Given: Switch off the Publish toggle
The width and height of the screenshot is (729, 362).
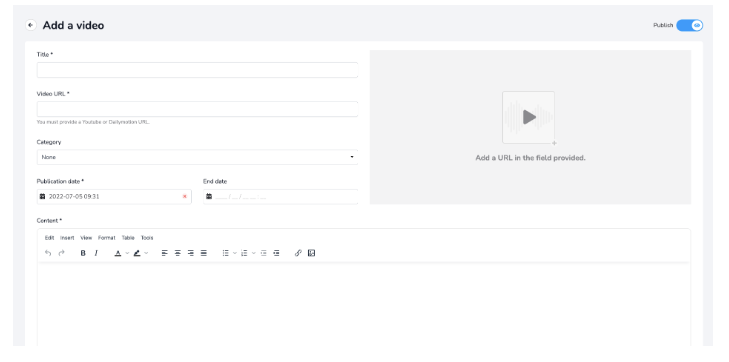Looking at the screenshot, I should click(x=689, y=25).
